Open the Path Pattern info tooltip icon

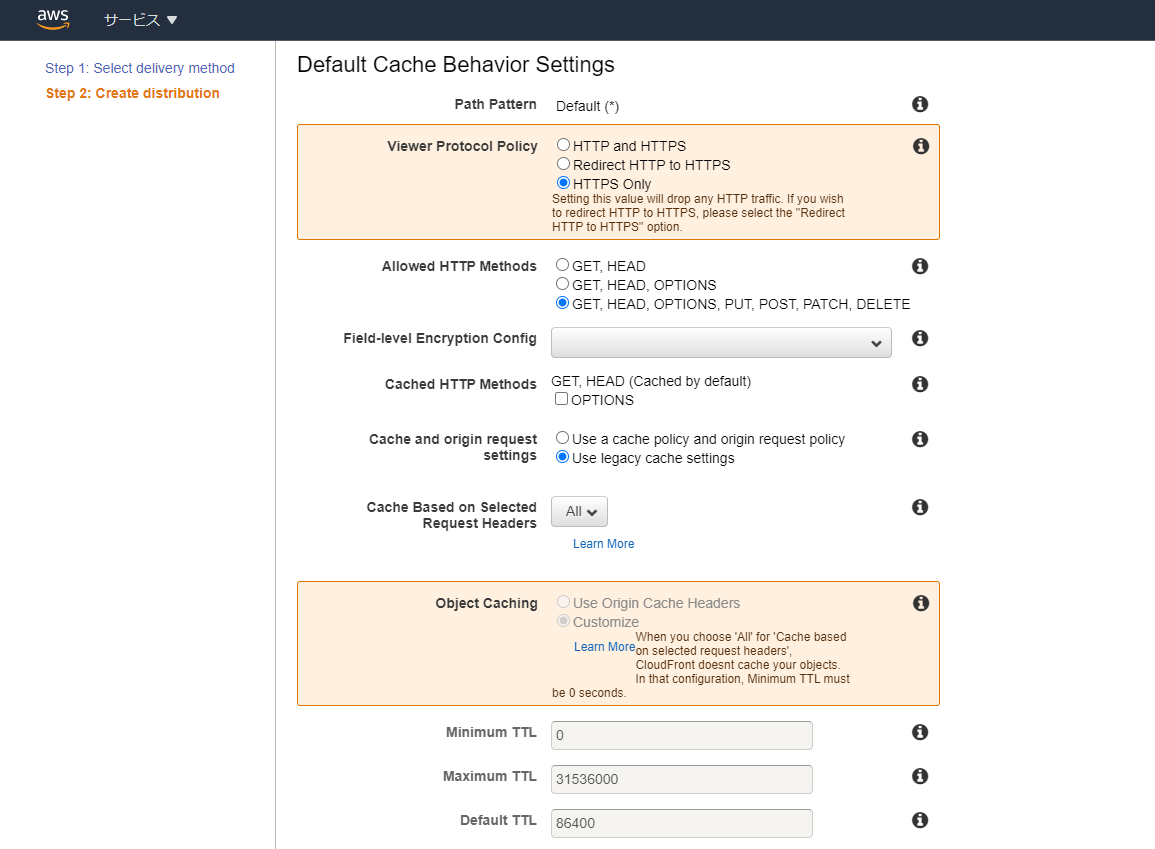tap(920, 104)
